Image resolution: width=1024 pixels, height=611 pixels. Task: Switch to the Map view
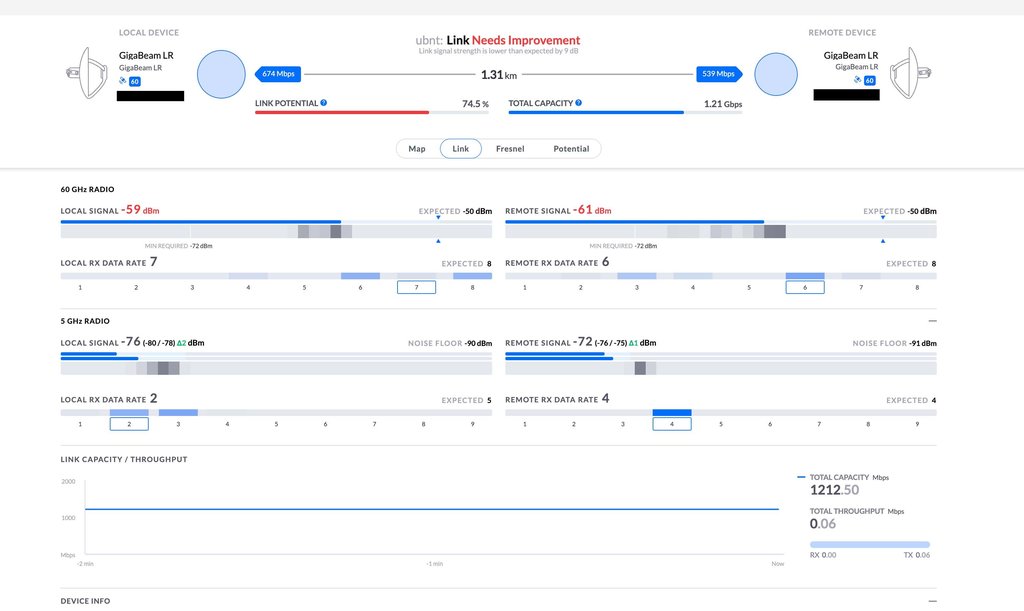(417, 149)
